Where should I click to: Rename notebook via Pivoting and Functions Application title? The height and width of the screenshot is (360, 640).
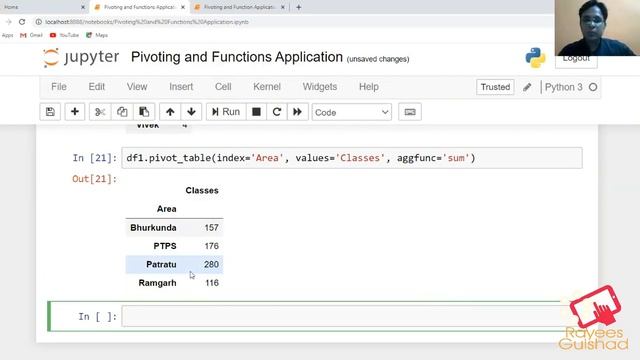(237, 57)
